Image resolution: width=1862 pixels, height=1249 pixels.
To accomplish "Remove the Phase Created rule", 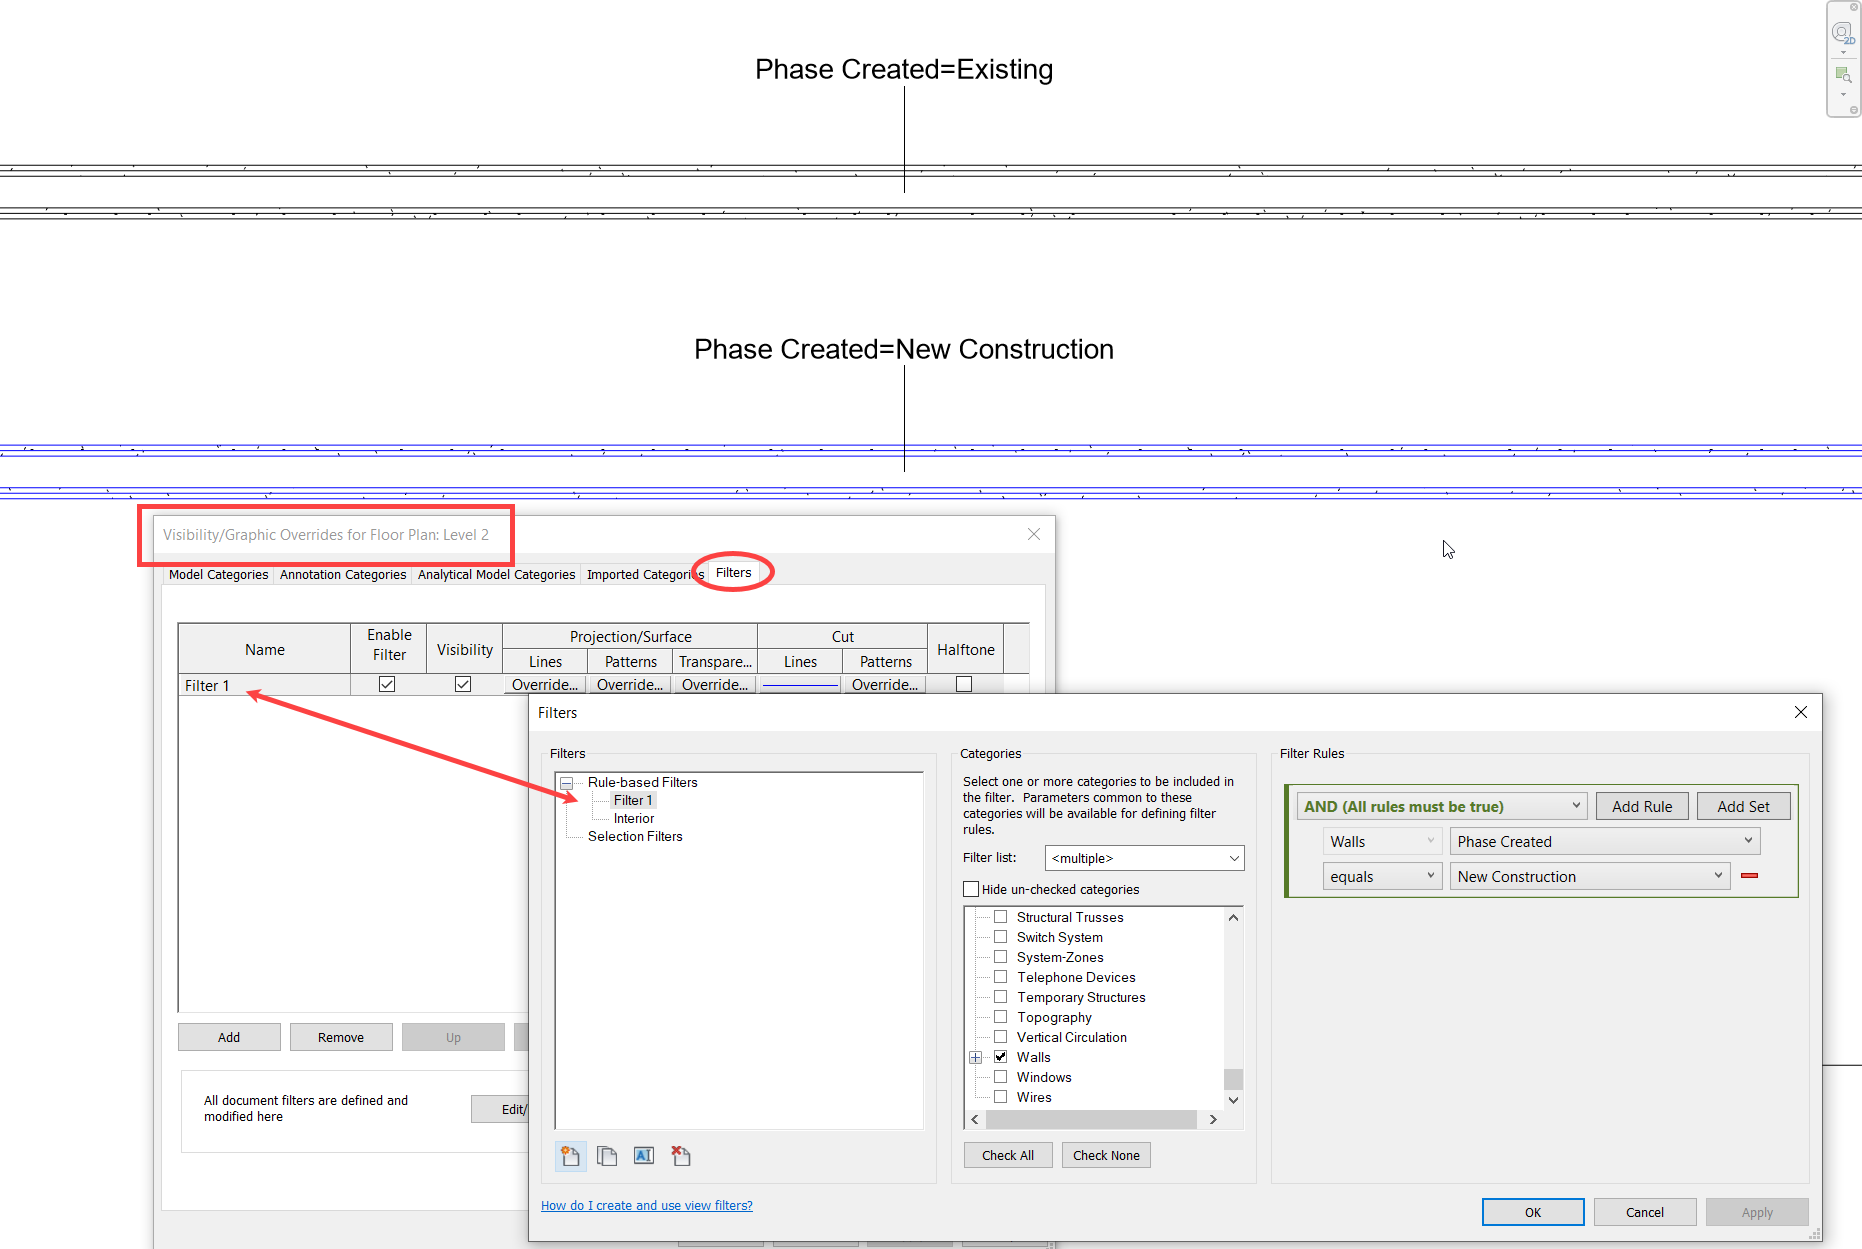I will coord(1750,875).
